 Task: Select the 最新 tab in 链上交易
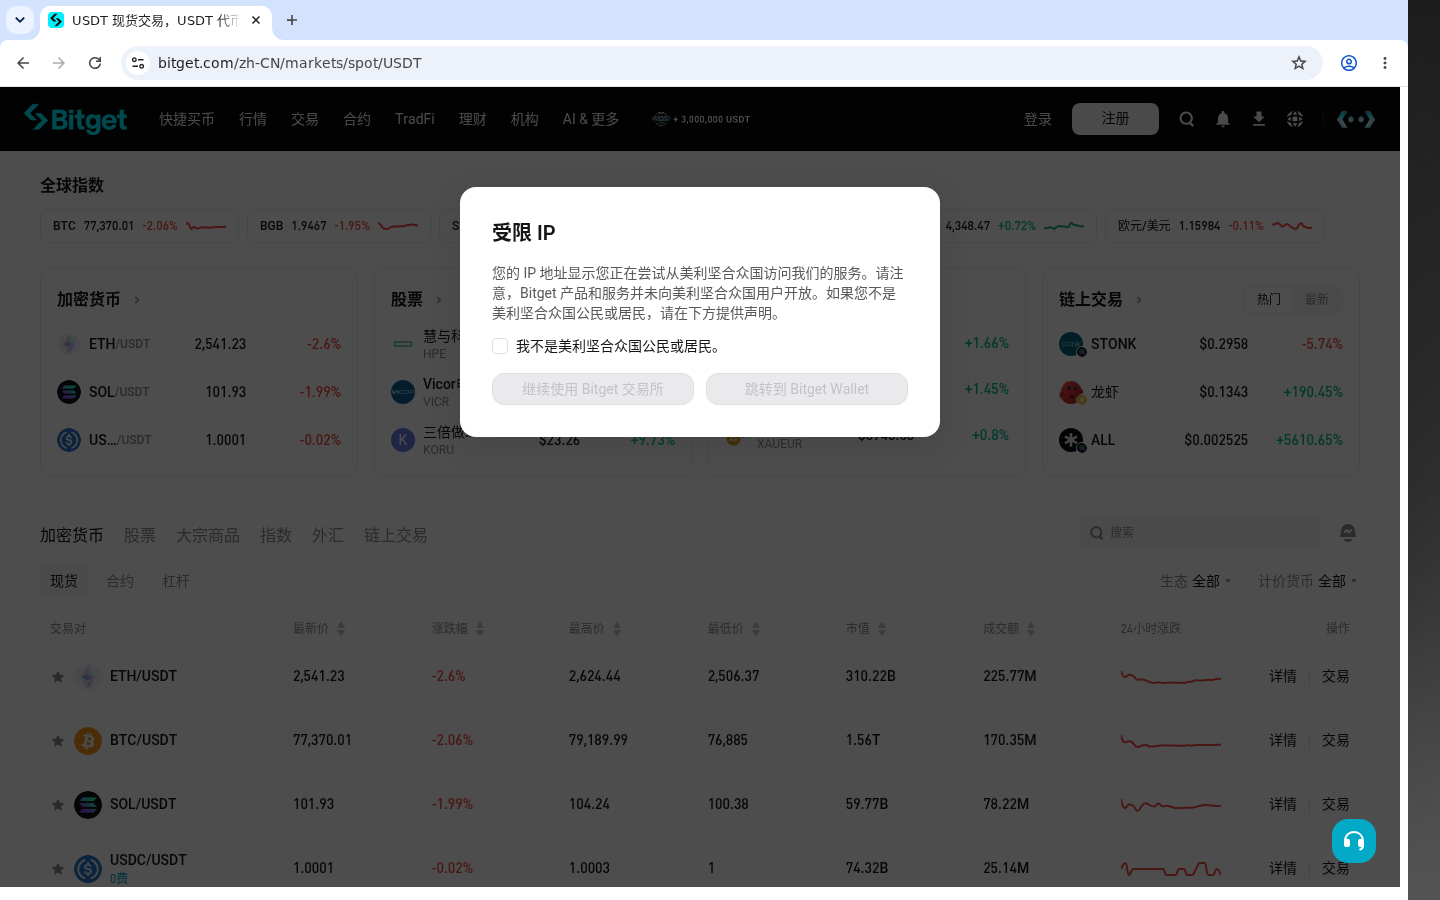click(1317, 299)
